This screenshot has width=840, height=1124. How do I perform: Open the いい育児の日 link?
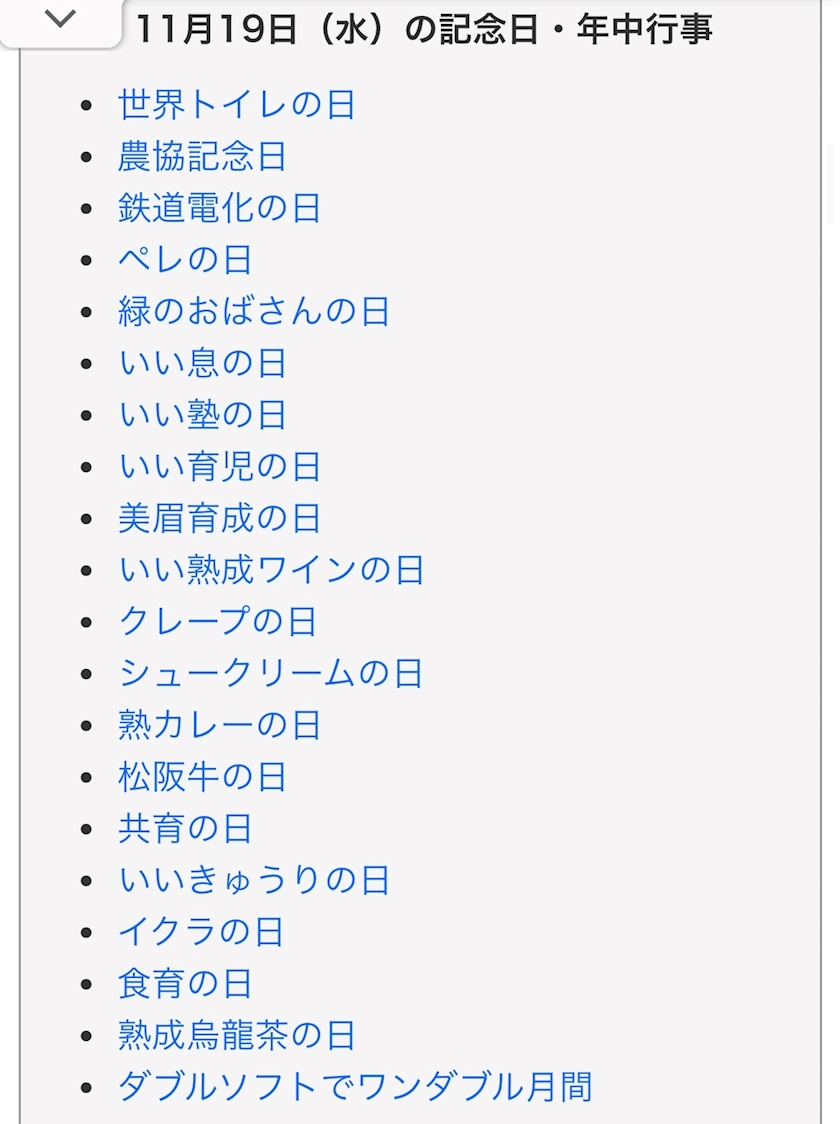(x=219, y=467)
